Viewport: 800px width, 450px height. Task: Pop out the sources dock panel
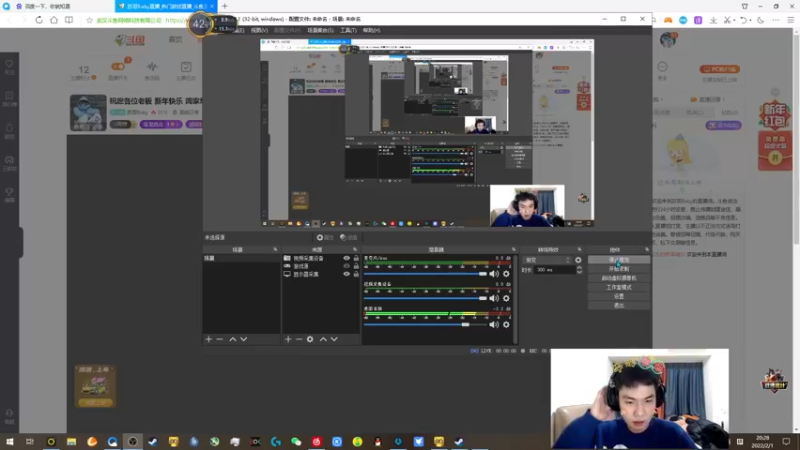pyautogui.click(x=355, y=249)
